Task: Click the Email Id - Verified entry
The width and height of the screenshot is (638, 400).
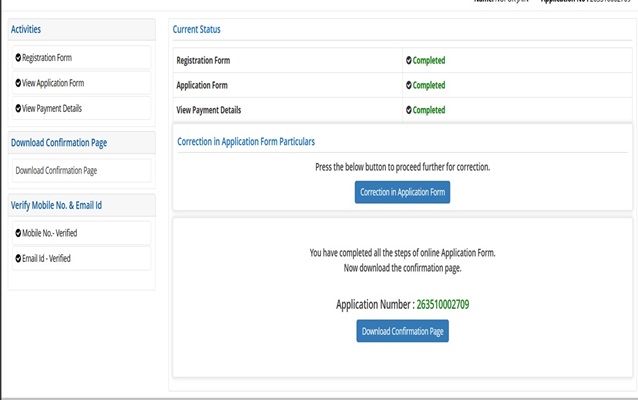Action: coord(46,258)
